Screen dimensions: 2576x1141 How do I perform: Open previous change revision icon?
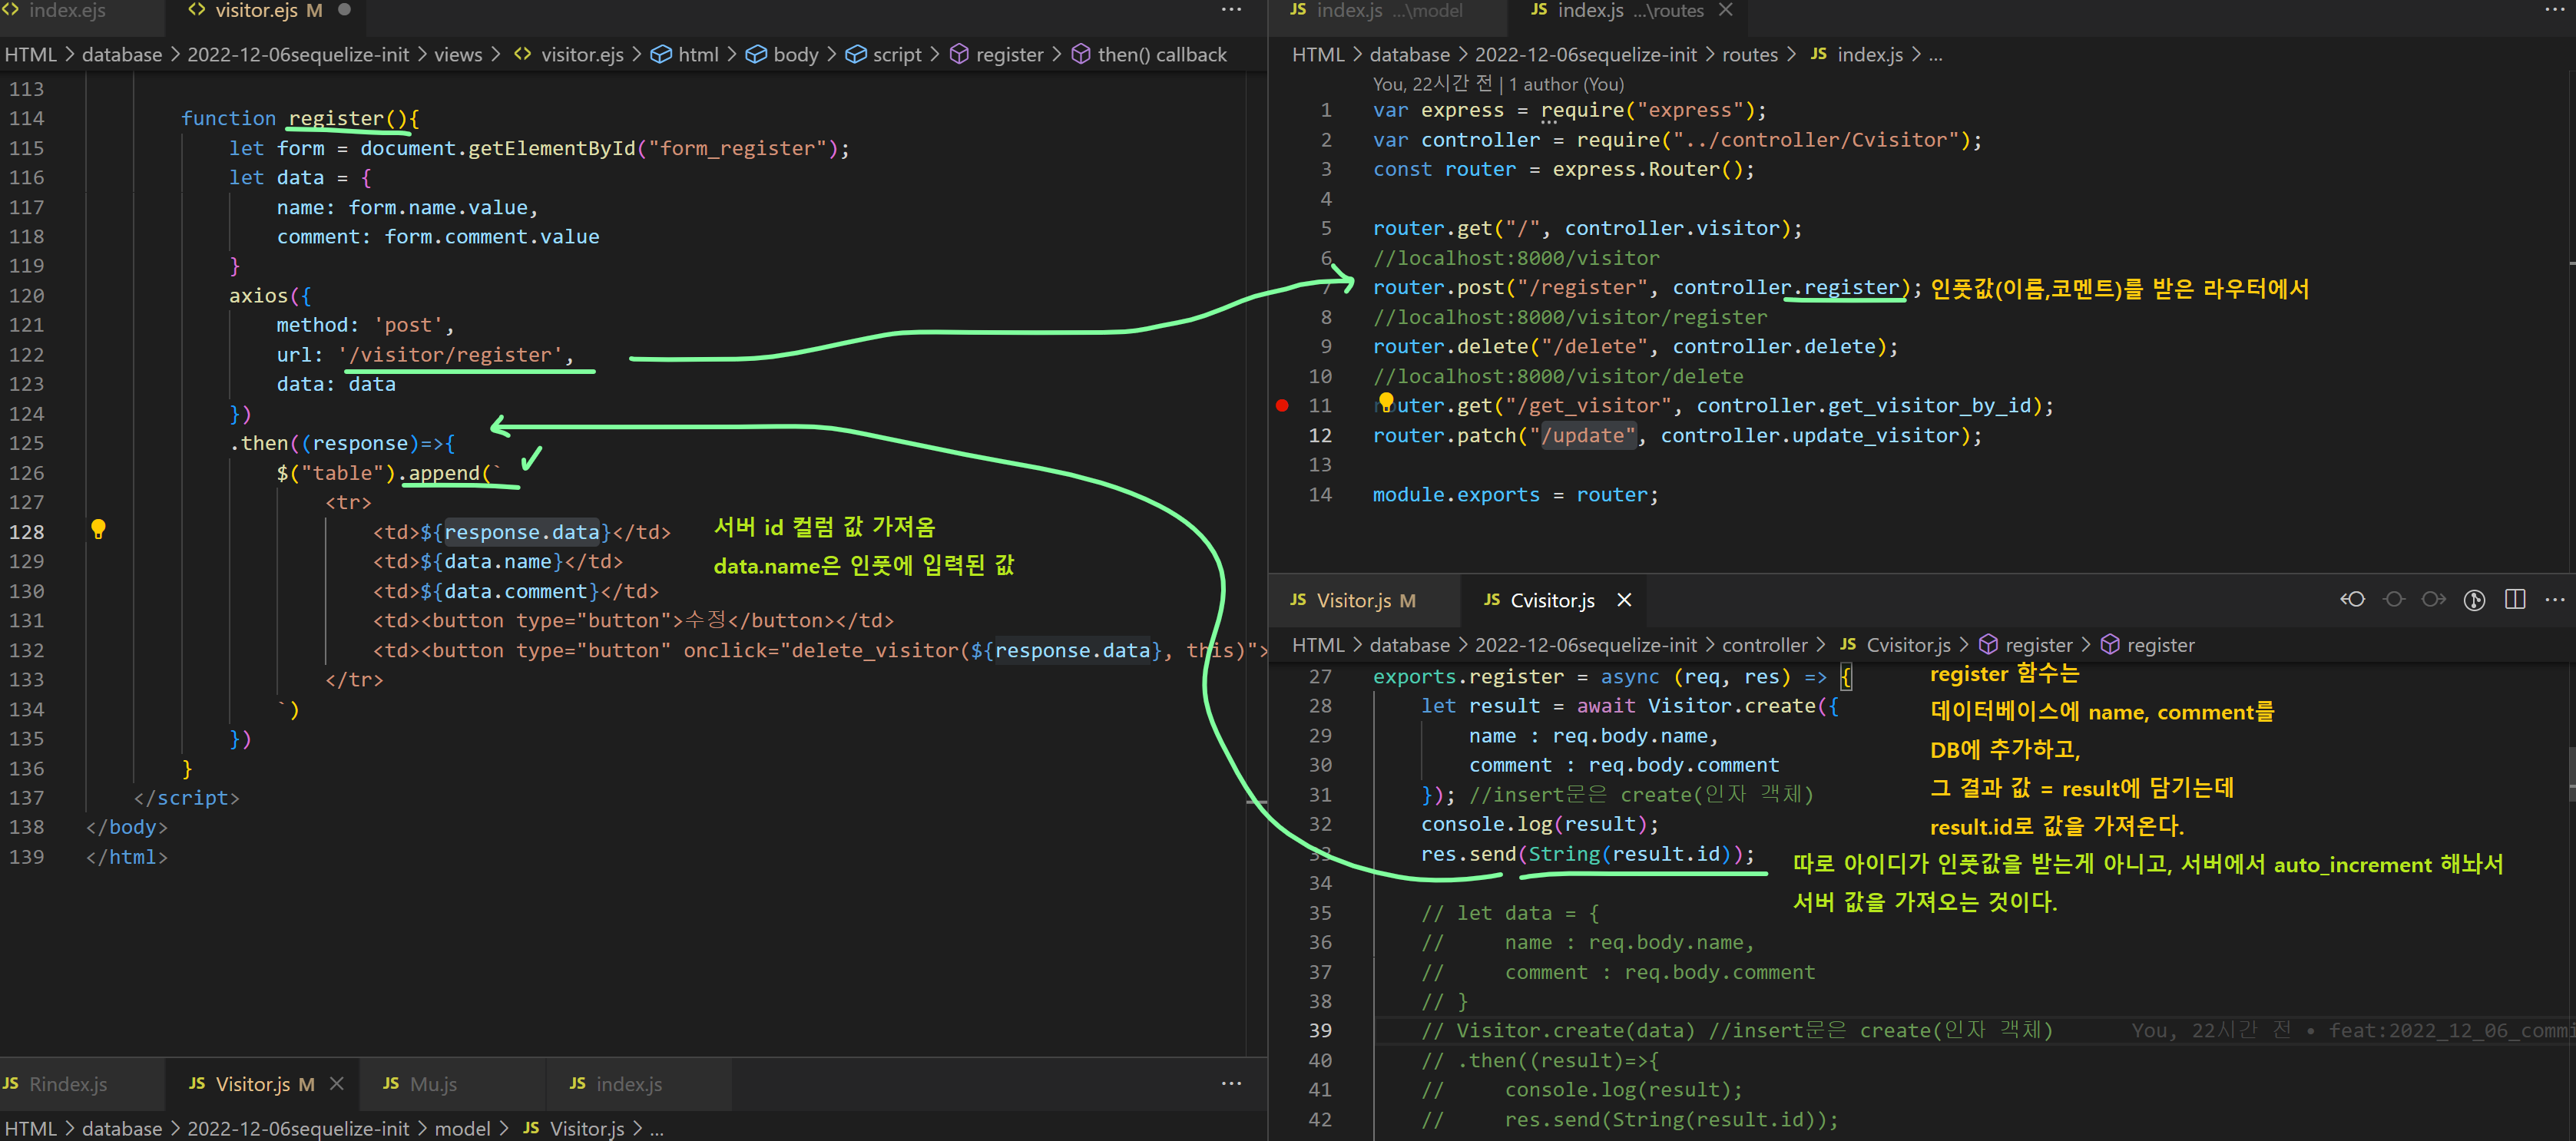(2352, 599)
